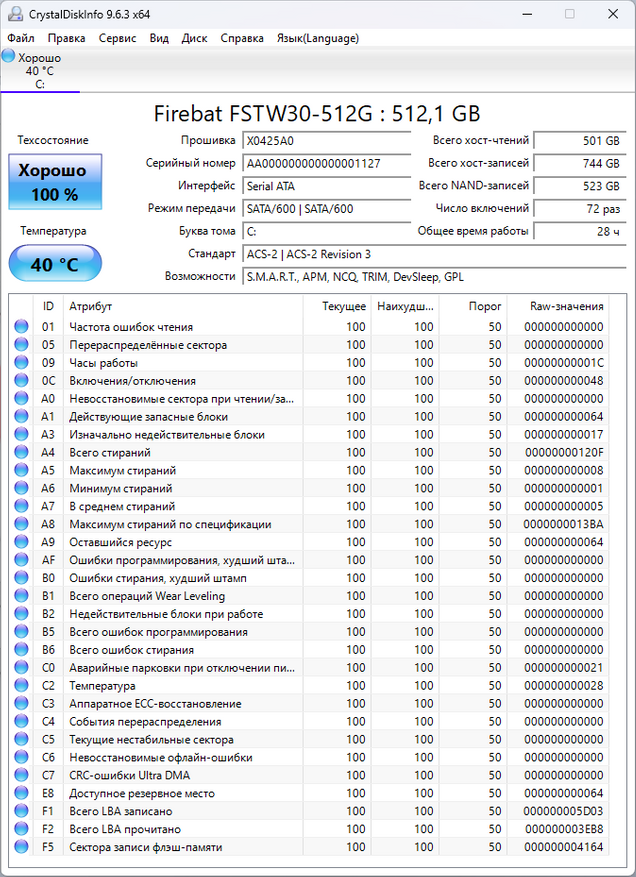Open the Диск menu

(x=194, y=38)
